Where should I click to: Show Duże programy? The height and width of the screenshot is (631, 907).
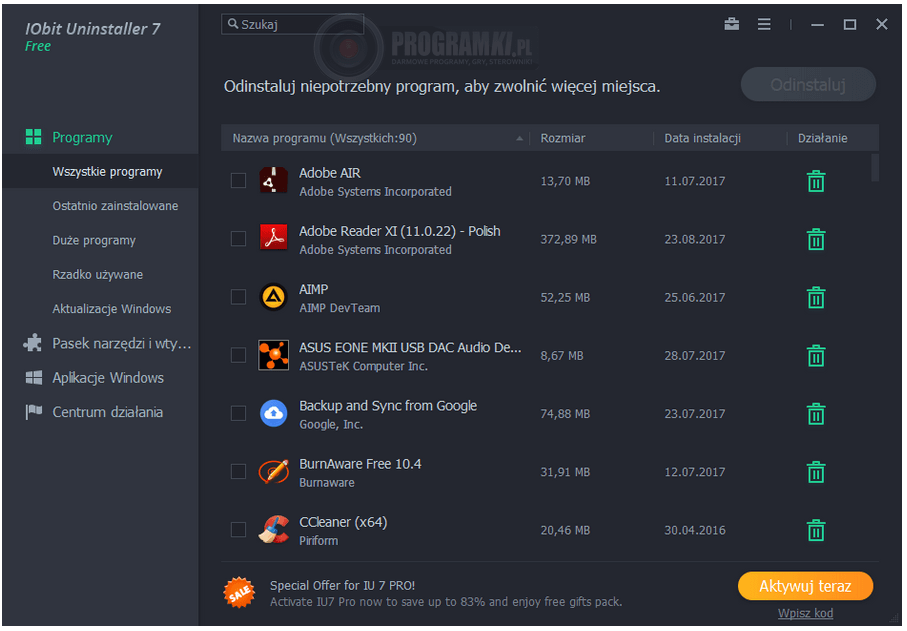pos(94,240)
